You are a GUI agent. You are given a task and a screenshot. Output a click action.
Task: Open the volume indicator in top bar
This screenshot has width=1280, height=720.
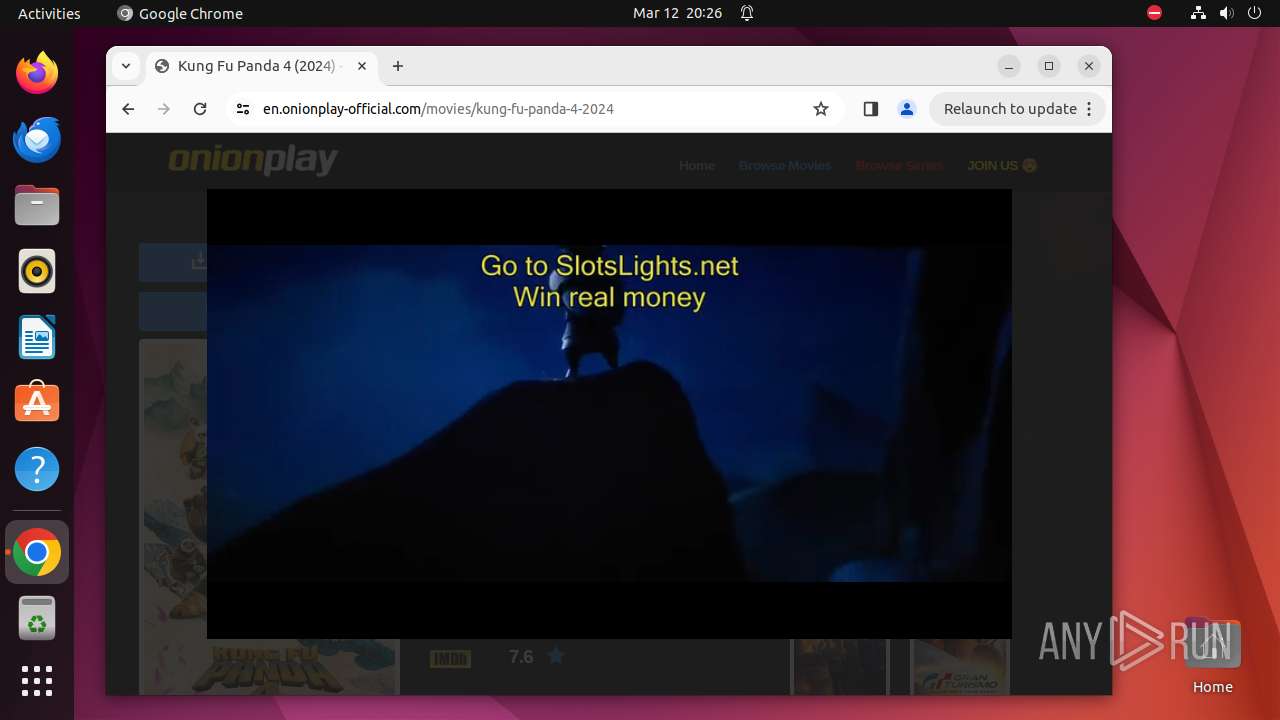pos(1226,13)
